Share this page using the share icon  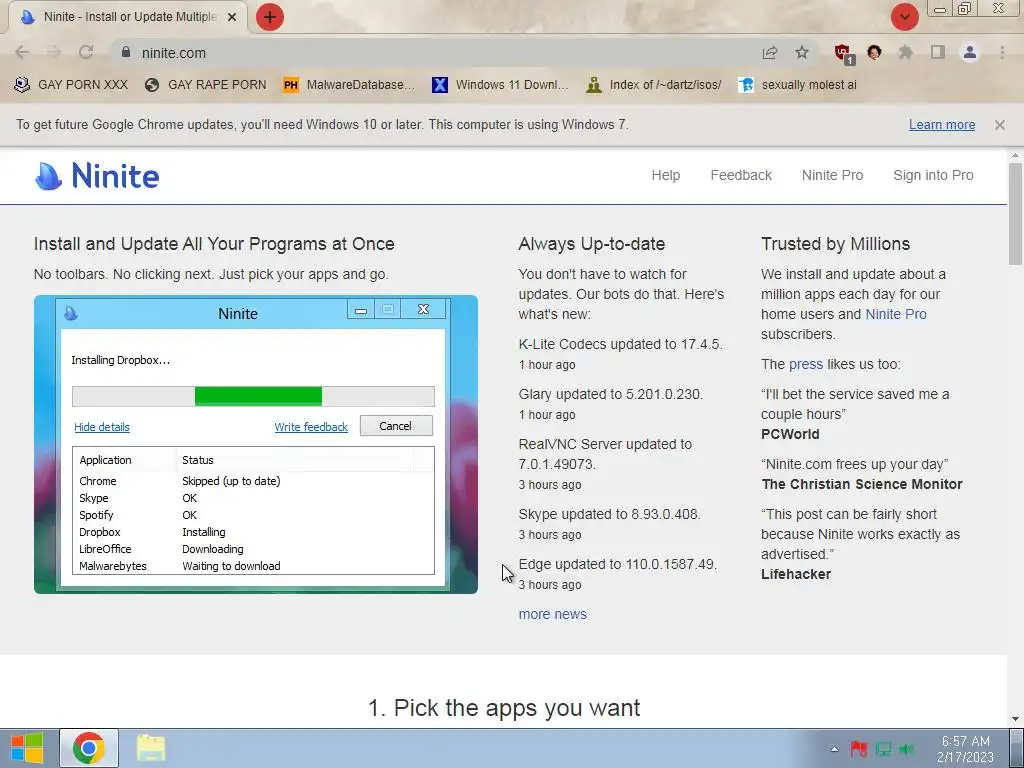pyautogui.click(x=770, y=53)
